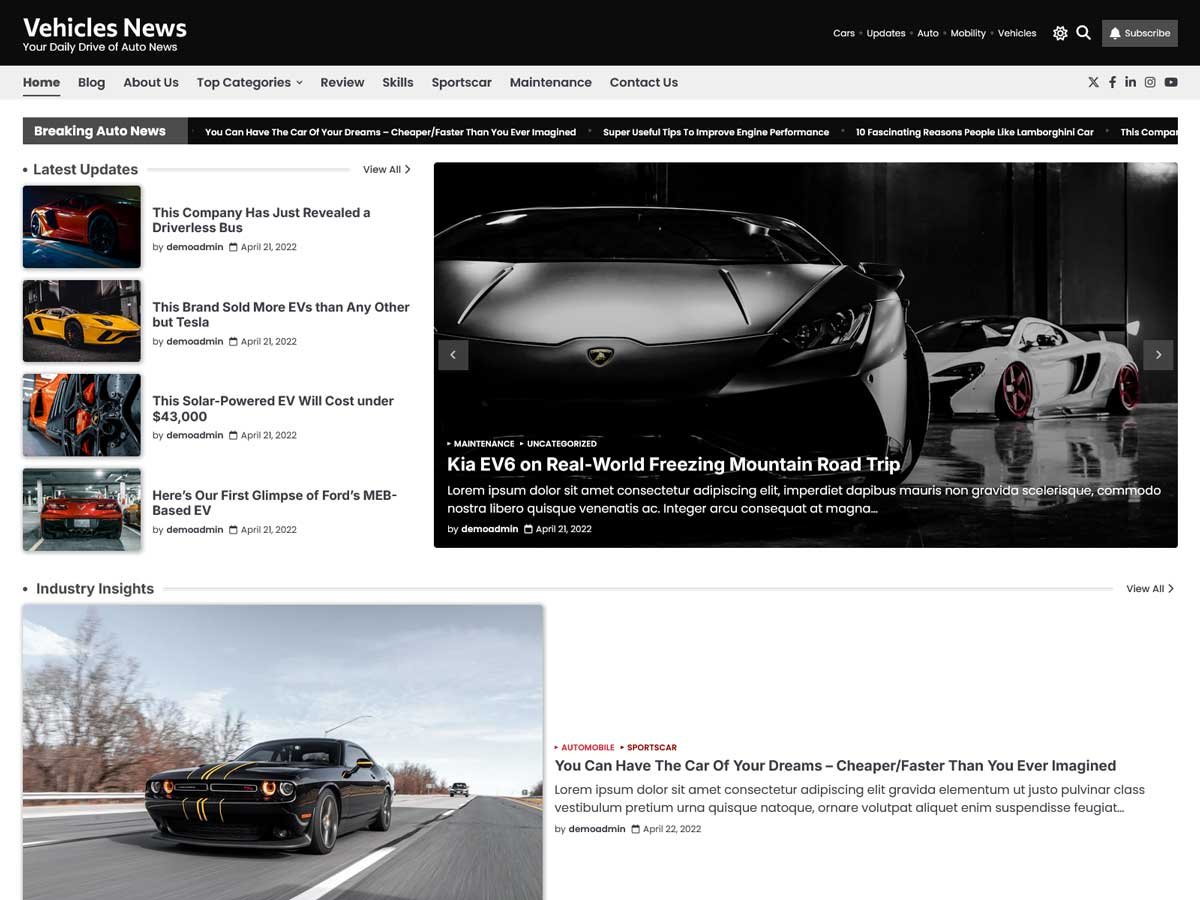
Task: Click the yellow Lamborghini thumbnail
Action: pyautogui.click(x=82, y=321)
